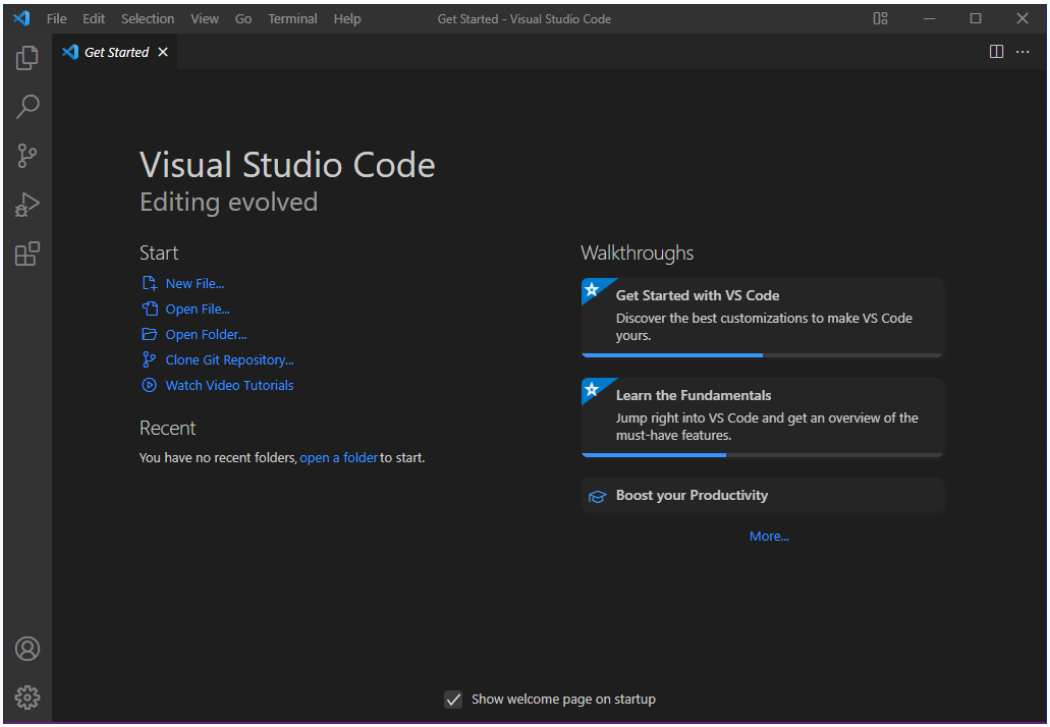Open the Source Control view
The width and height of the screenshot is (1050, 727).
[27, 155]
